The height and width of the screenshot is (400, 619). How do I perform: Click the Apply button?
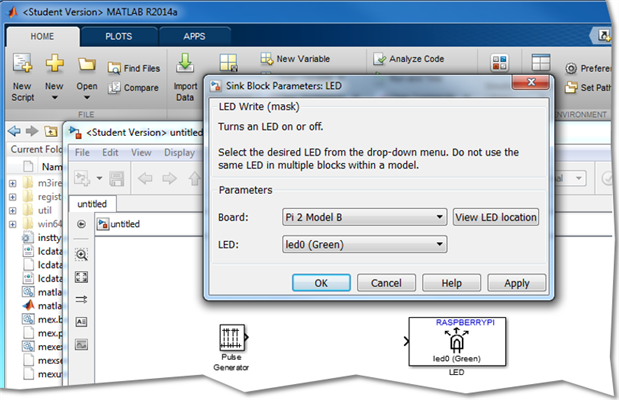pyautogui.click(x=516, y=283)
